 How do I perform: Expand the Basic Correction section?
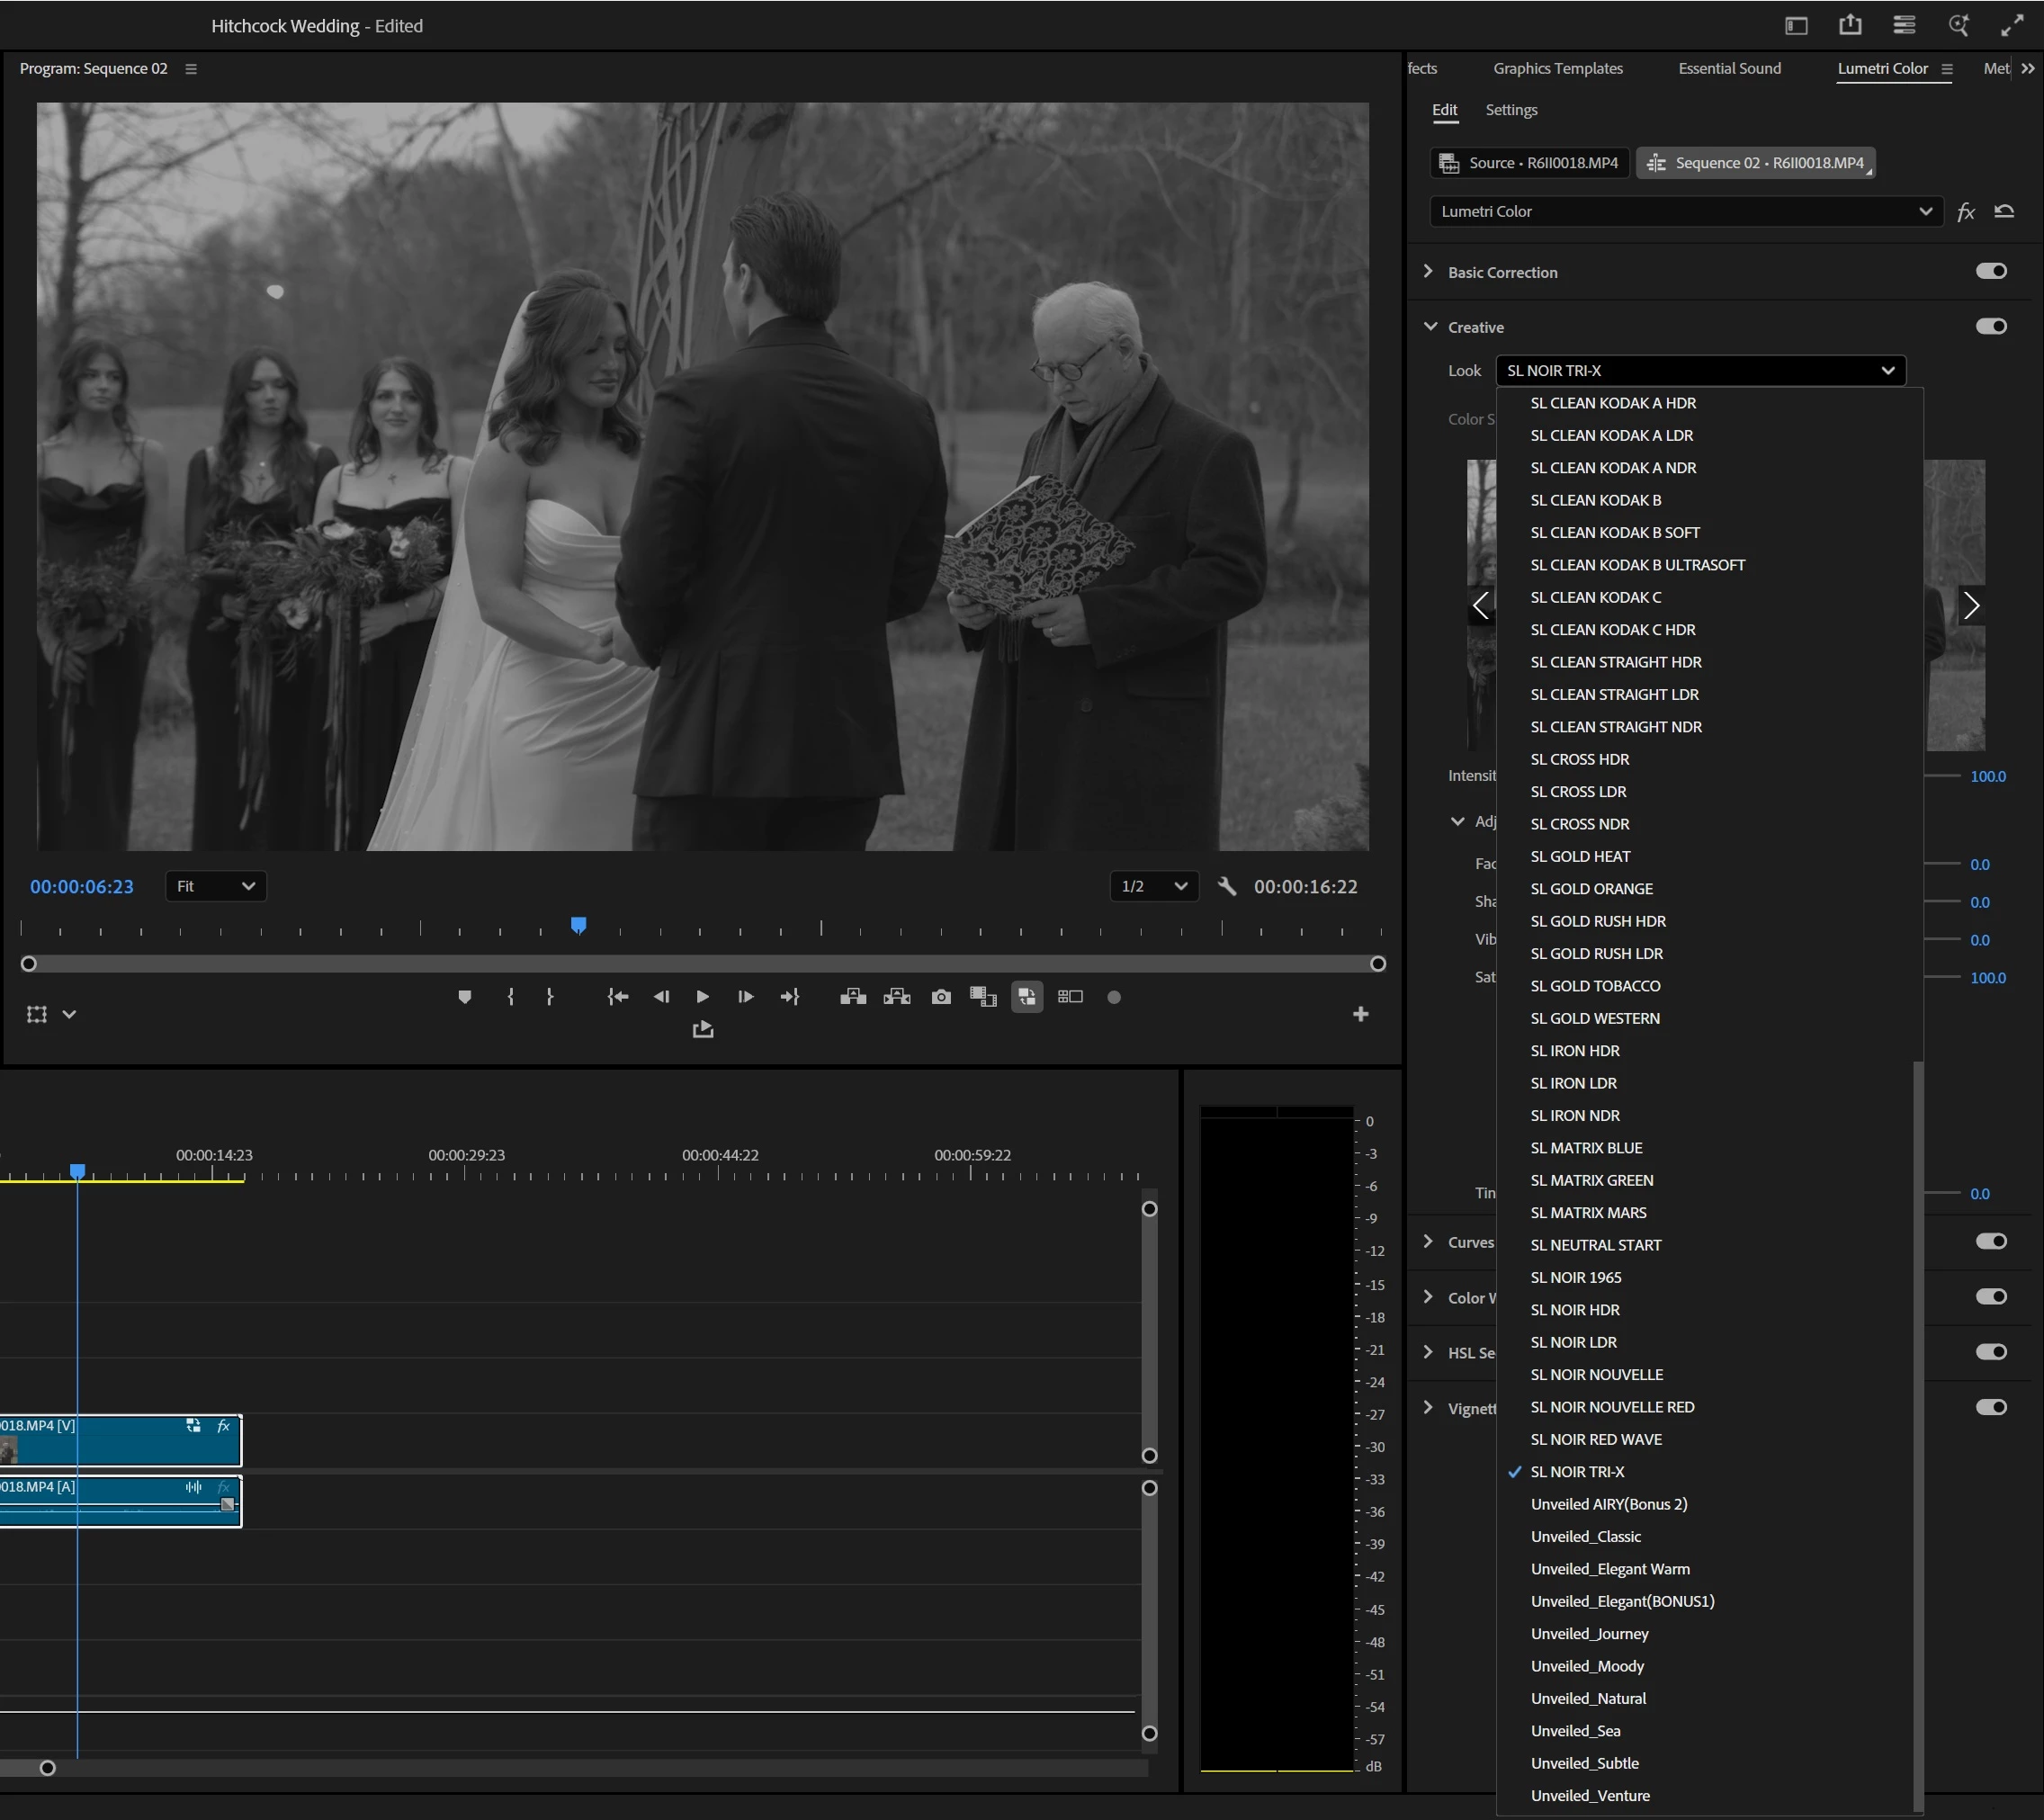pos(1428,271)
